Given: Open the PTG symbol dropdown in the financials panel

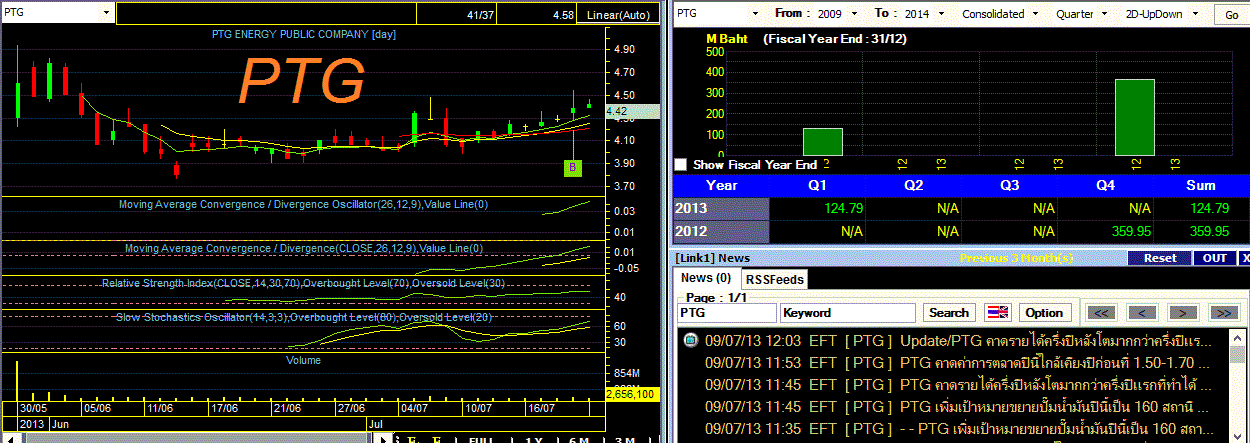Looking at the screenshot, I should (757, 14).
